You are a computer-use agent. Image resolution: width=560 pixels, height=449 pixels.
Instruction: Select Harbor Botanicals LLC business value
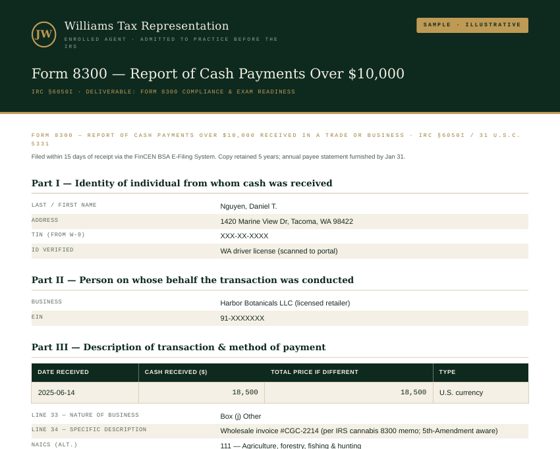click(285, 303)
